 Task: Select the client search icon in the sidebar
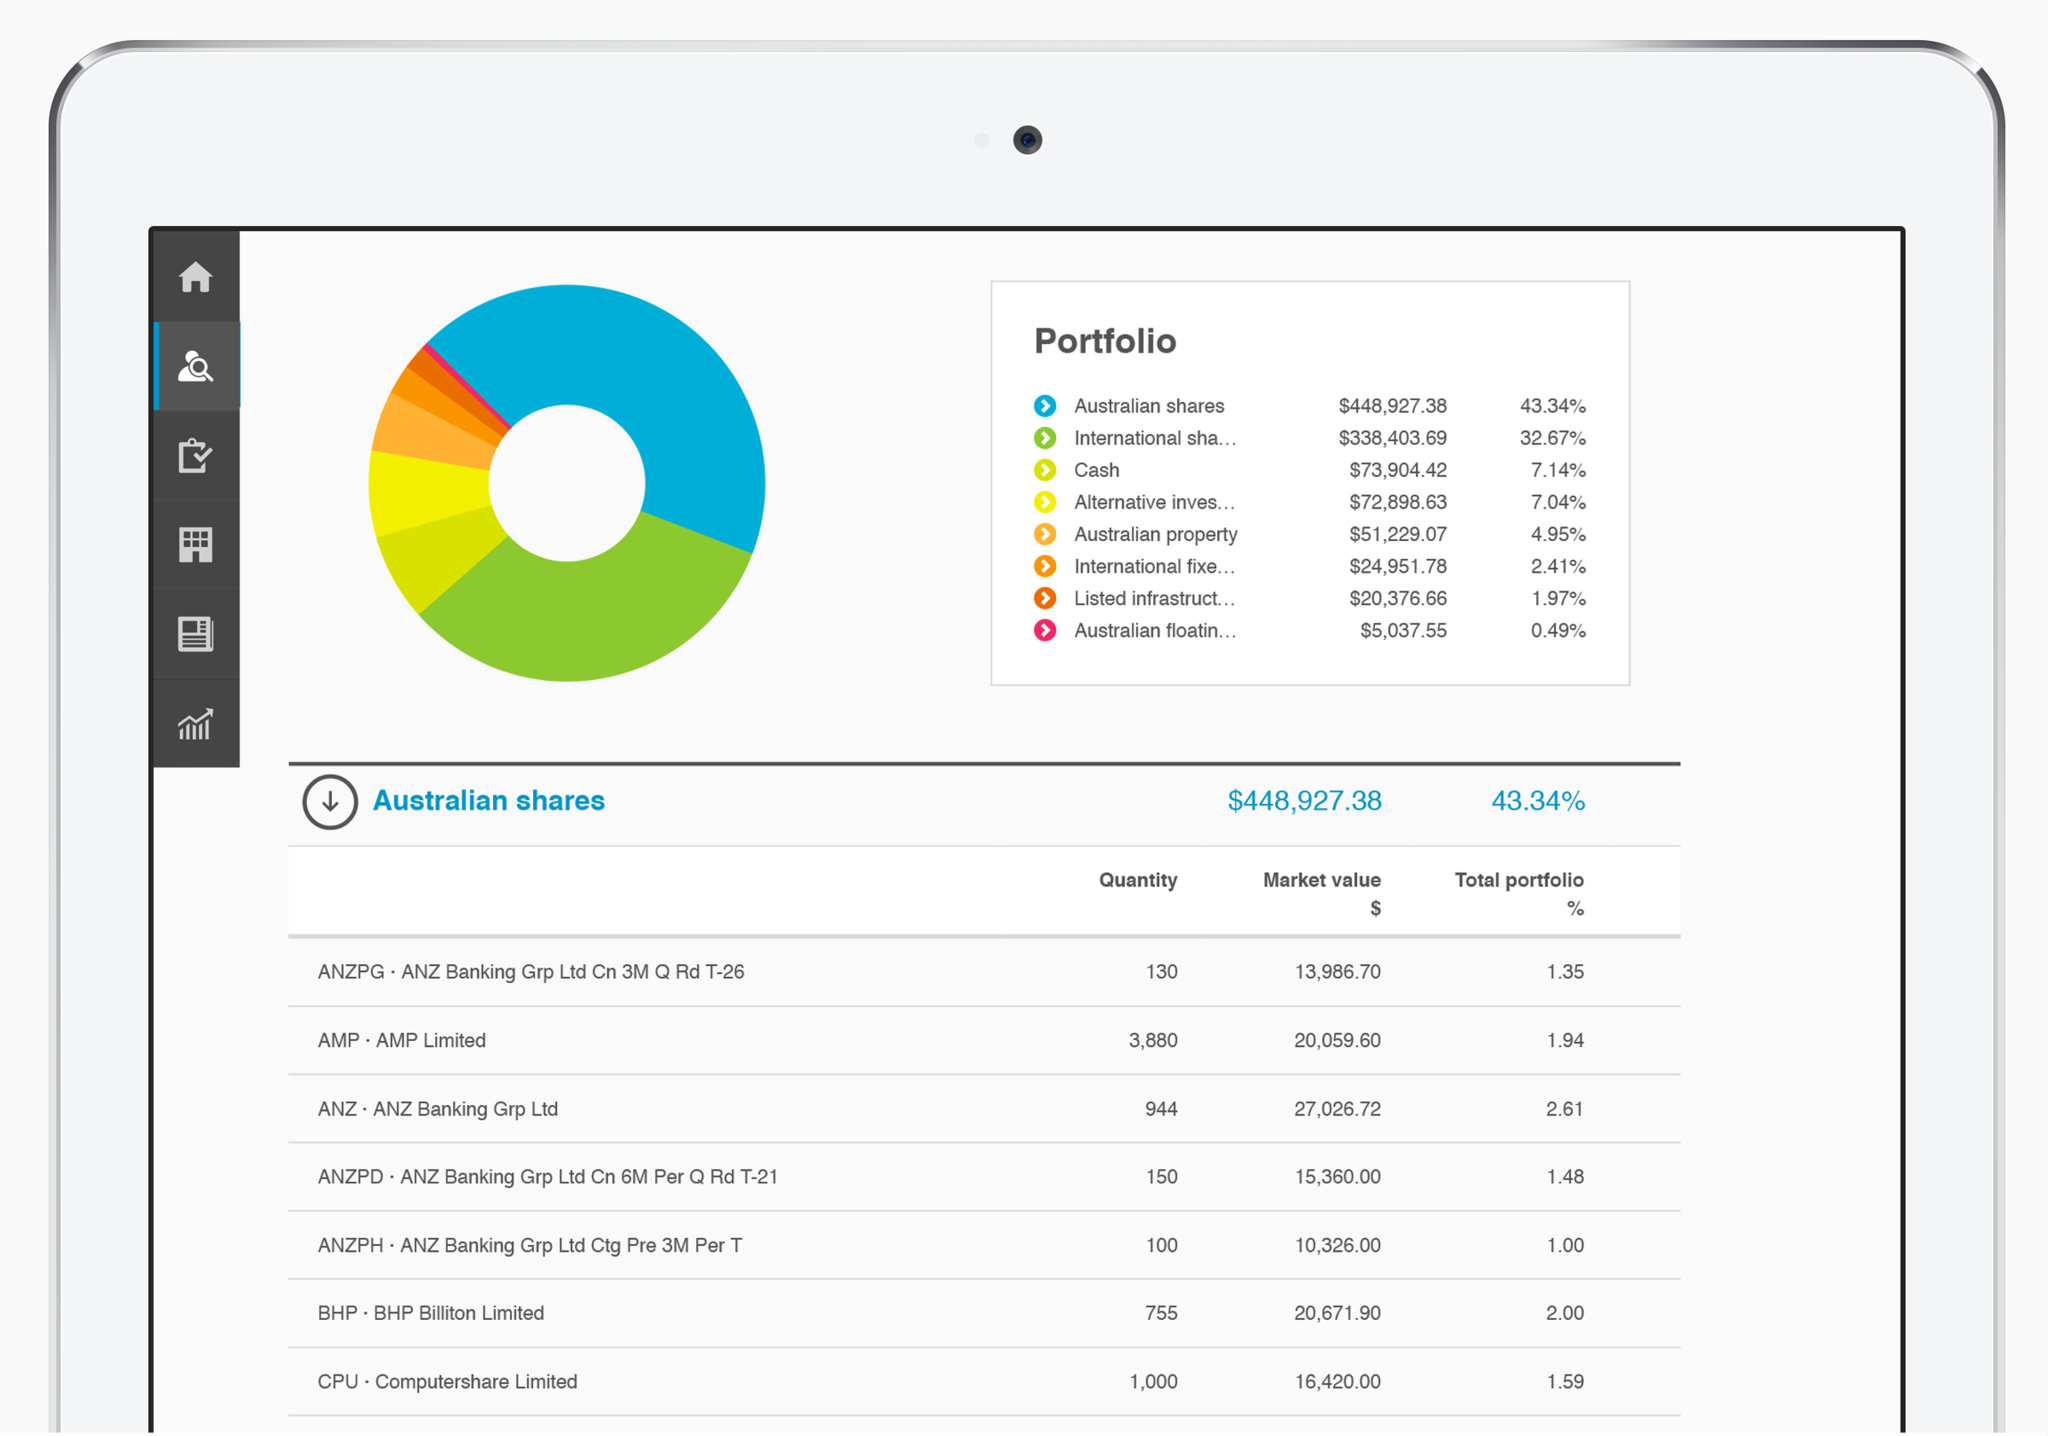(195, 367)
